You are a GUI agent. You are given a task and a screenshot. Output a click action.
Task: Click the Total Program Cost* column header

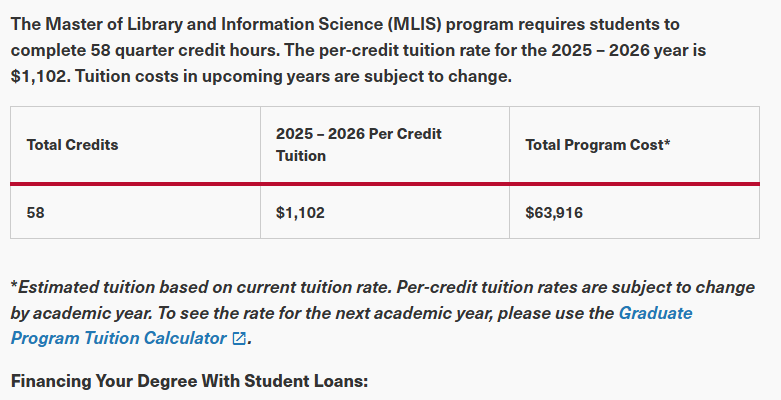[597, 145]
